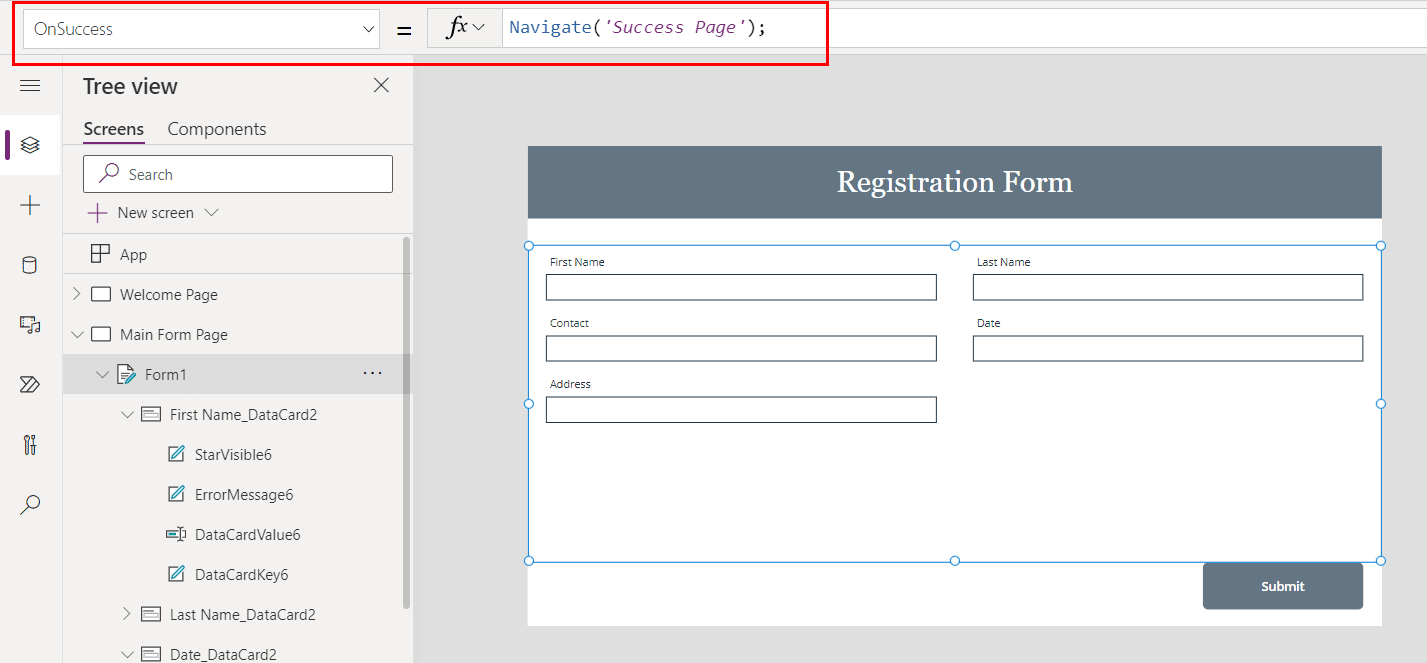The width and height of the screenshot is (1427, 663).
Task: Collapse the Main Form Page screen
Action: point(78,334)
